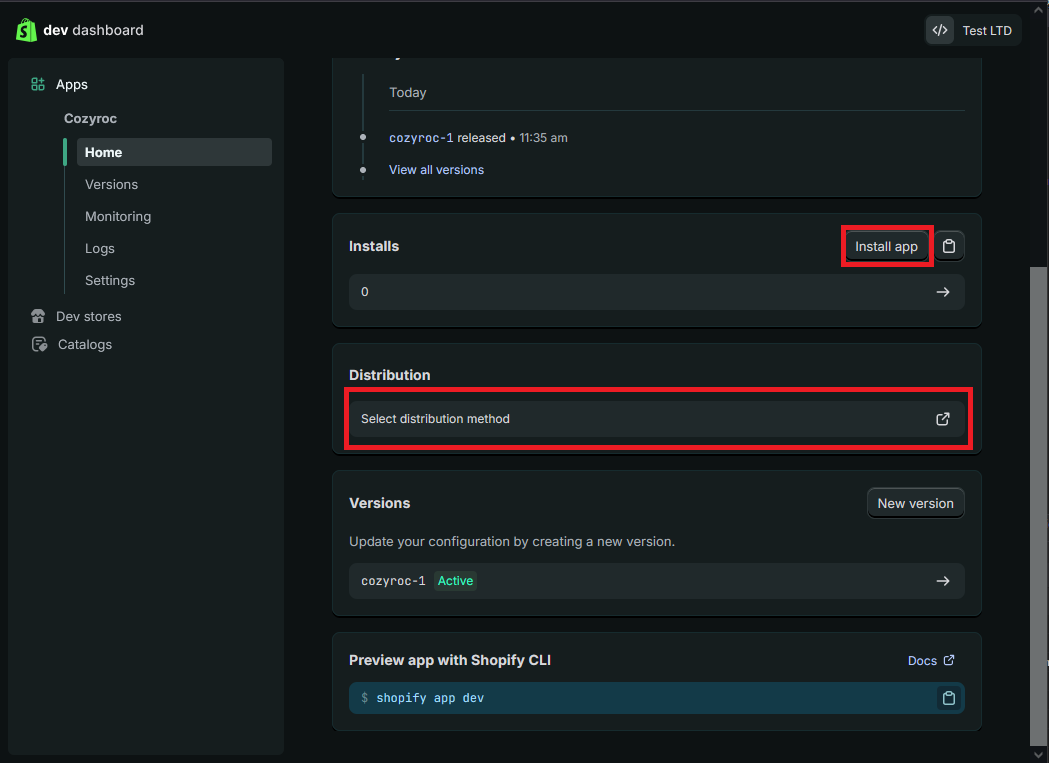The image size is (1049, 763).
Task: Open the cozyroc-1 Active version row
Action: [x=656, y=581]
